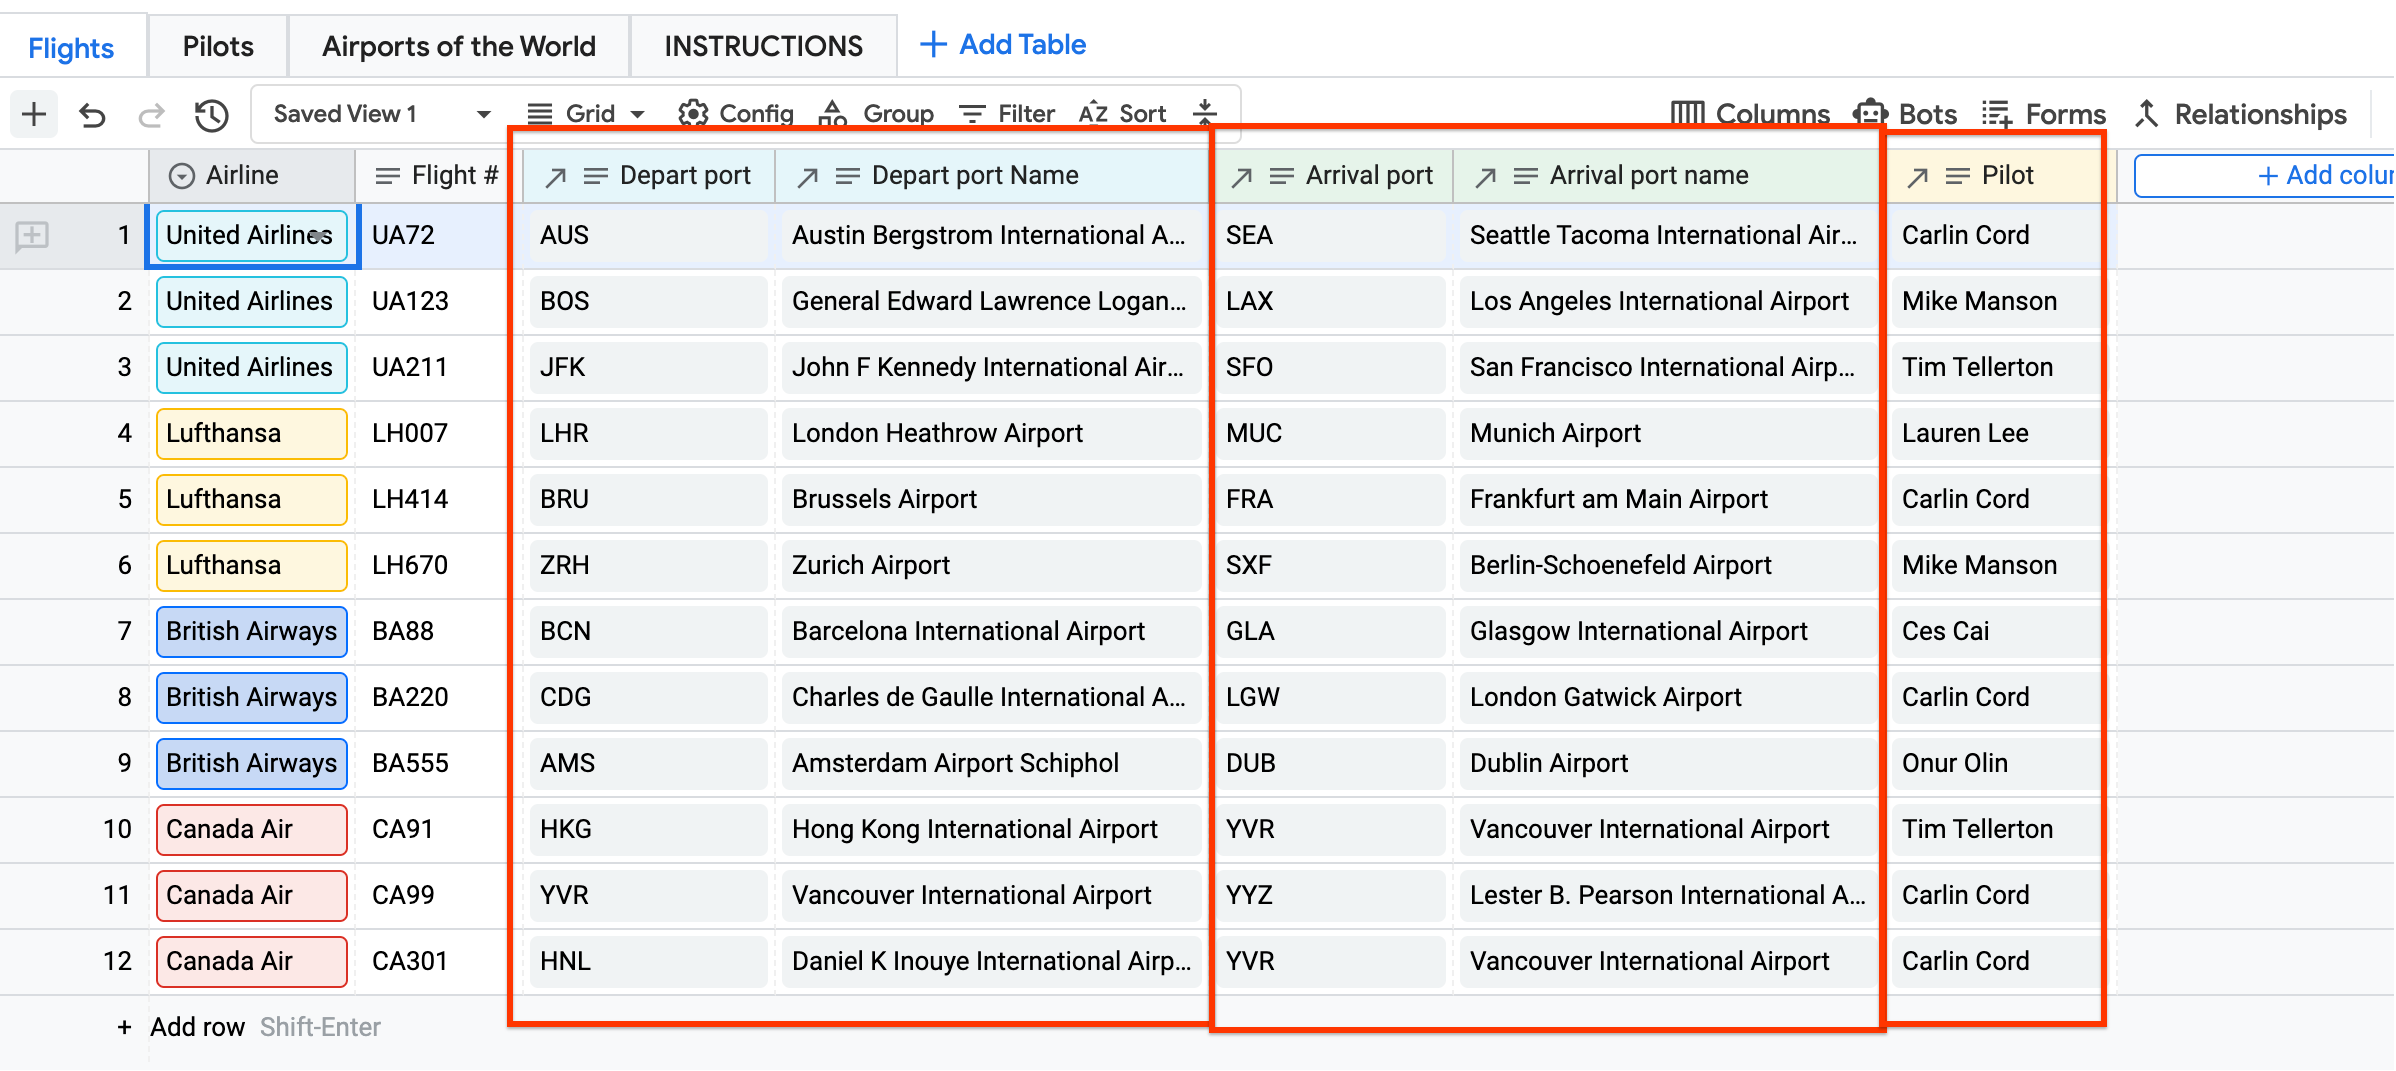The image size is (2396, 1071).
Task: Select the Lufthansa tag in row 4
Action: click(251, 433)
